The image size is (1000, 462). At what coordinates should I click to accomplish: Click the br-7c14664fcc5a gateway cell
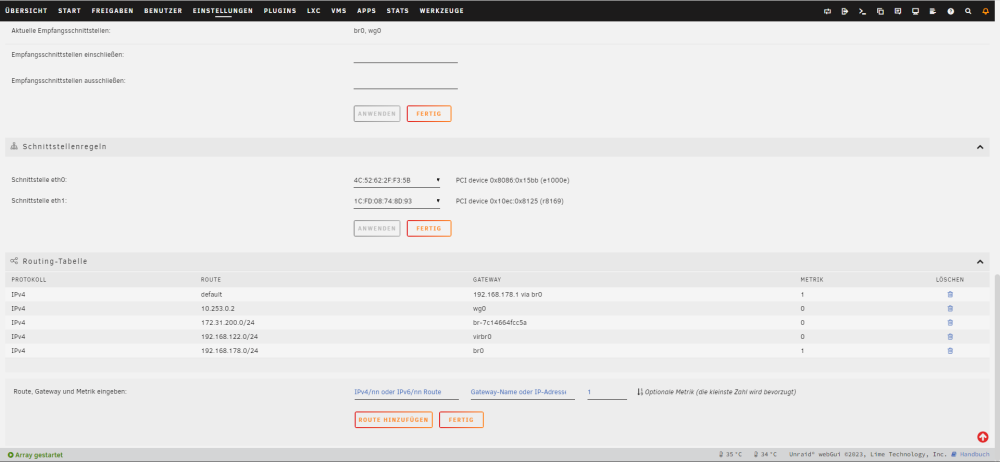pos(500,323)
